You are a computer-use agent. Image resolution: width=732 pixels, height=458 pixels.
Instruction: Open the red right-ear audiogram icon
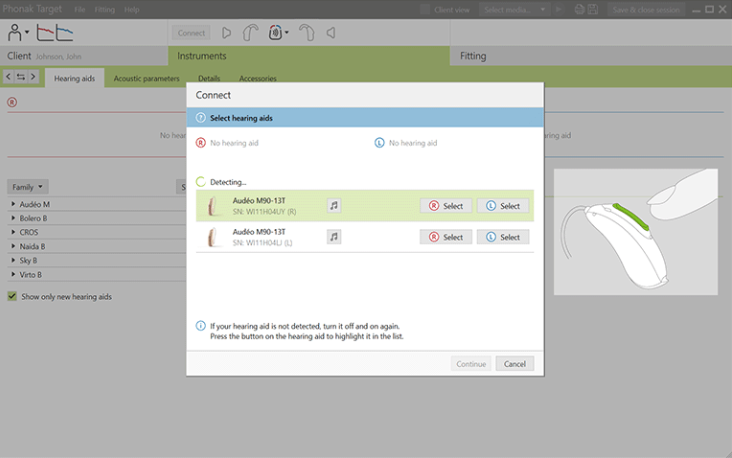(x=45, y=33)
